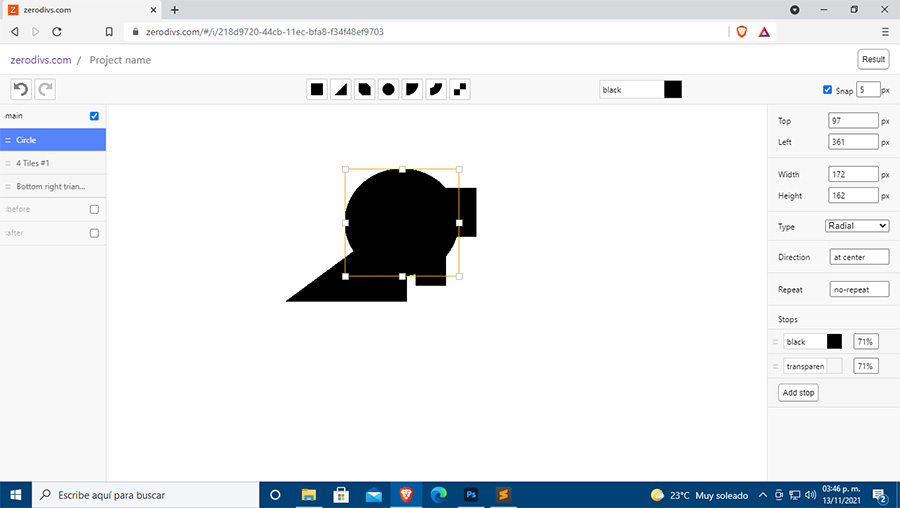
Task: Enable the :after pseudo-element checkbox
Action: click(94, 233)
